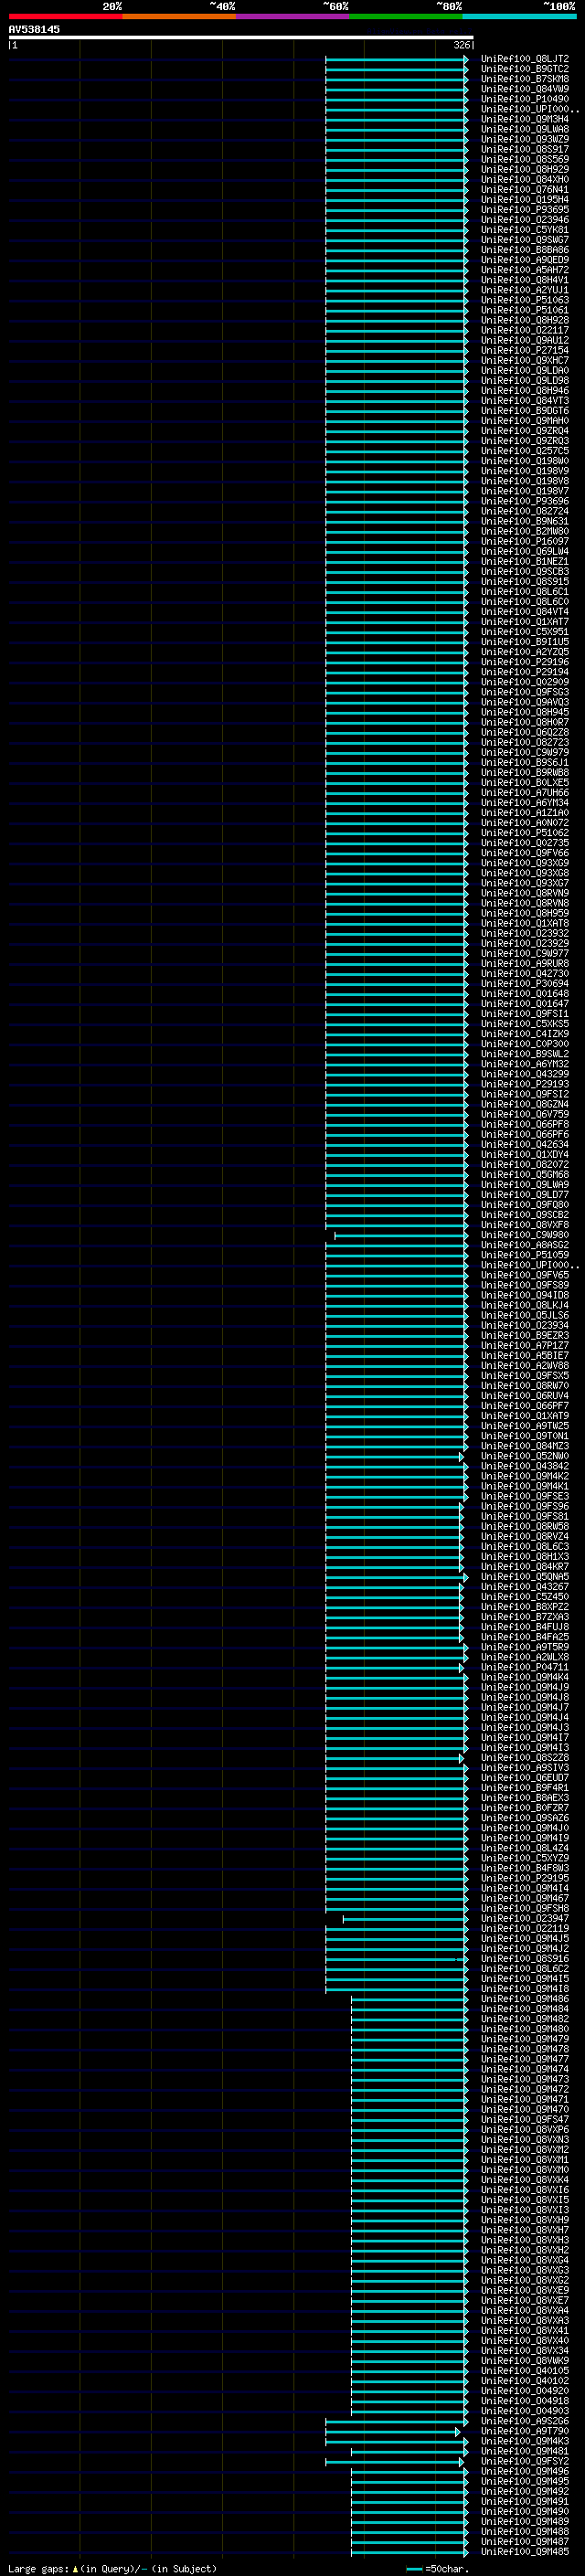
Task: Open hit UniRef100_C9W980
Action: point(525,1235)
